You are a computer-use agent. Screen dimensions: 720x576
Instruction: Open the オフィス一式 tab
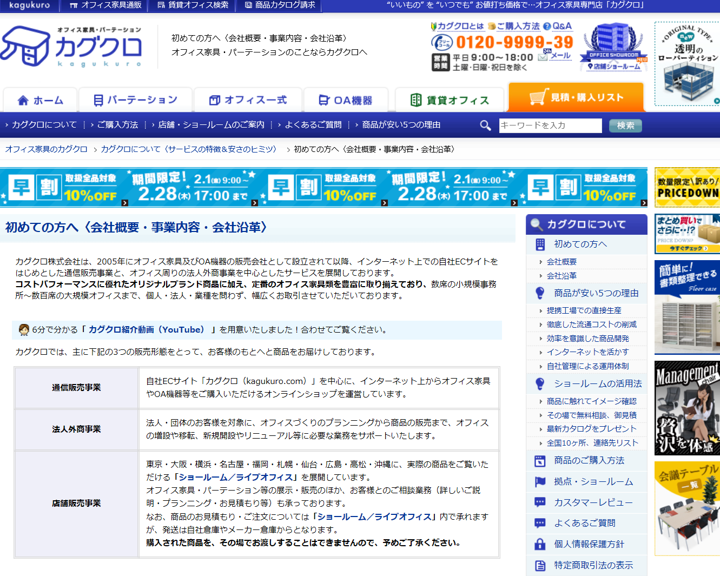[x=248, y=100]
